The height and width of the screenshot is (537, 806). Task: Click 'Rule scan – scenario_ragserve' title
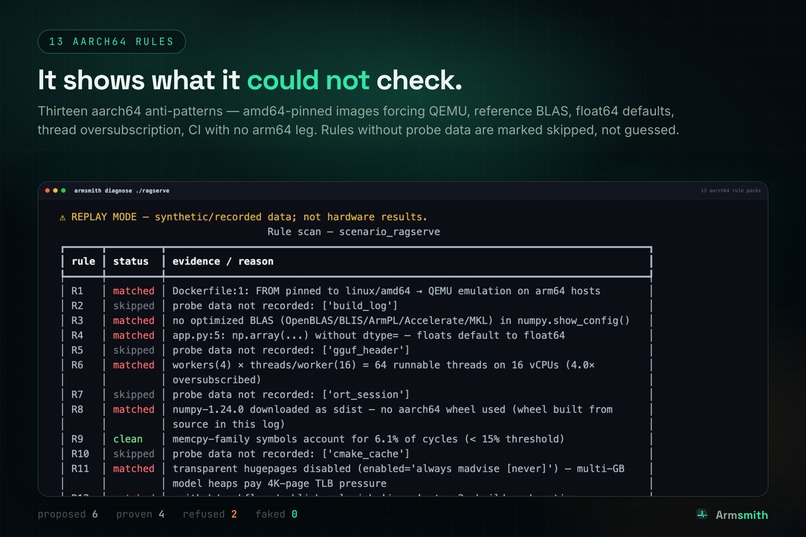click(354, 232)
